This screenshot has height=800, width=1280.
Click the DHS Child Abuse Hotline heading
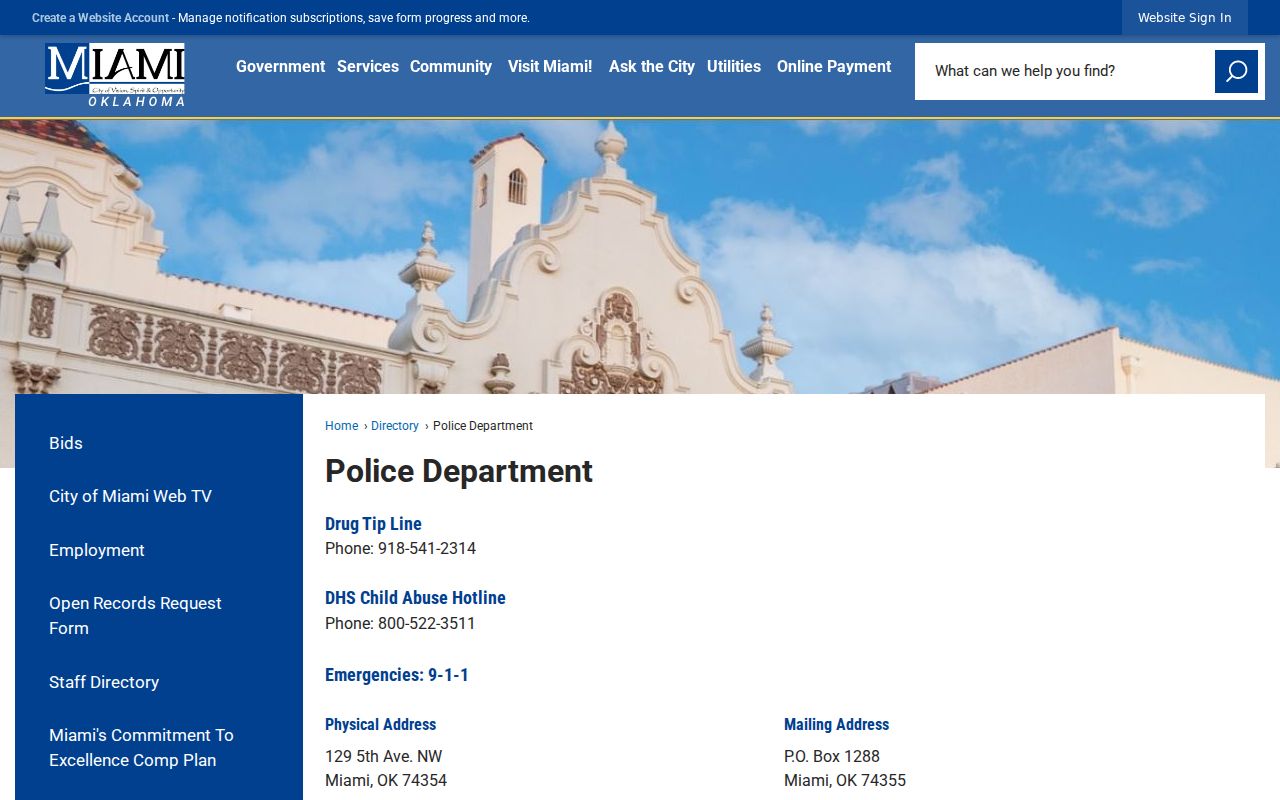click(415, 598)
